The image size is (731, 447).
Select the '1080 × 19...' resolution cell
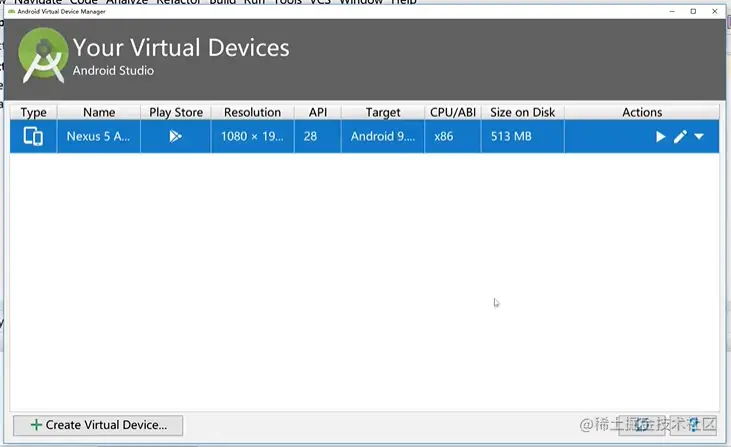point(252,137)
